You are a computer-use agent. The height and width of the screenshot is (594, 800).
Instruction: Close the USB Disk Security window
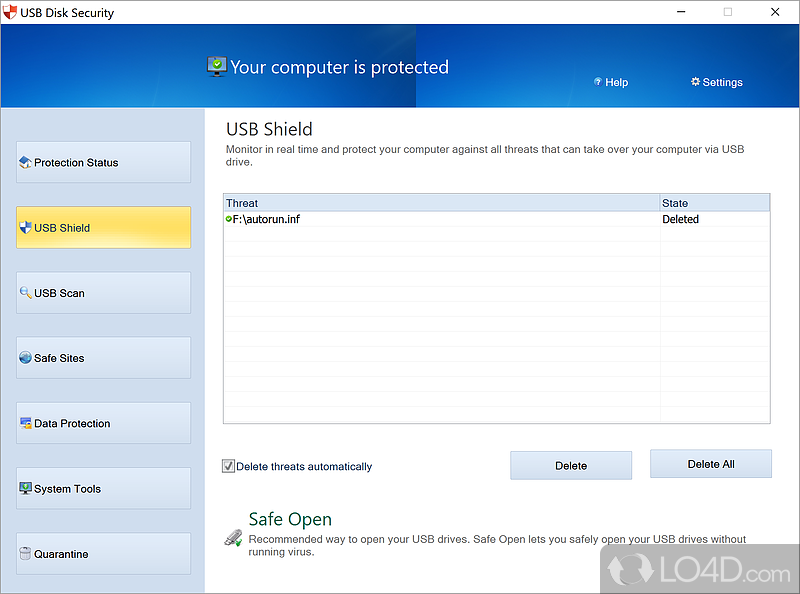(x=775, y=12)
